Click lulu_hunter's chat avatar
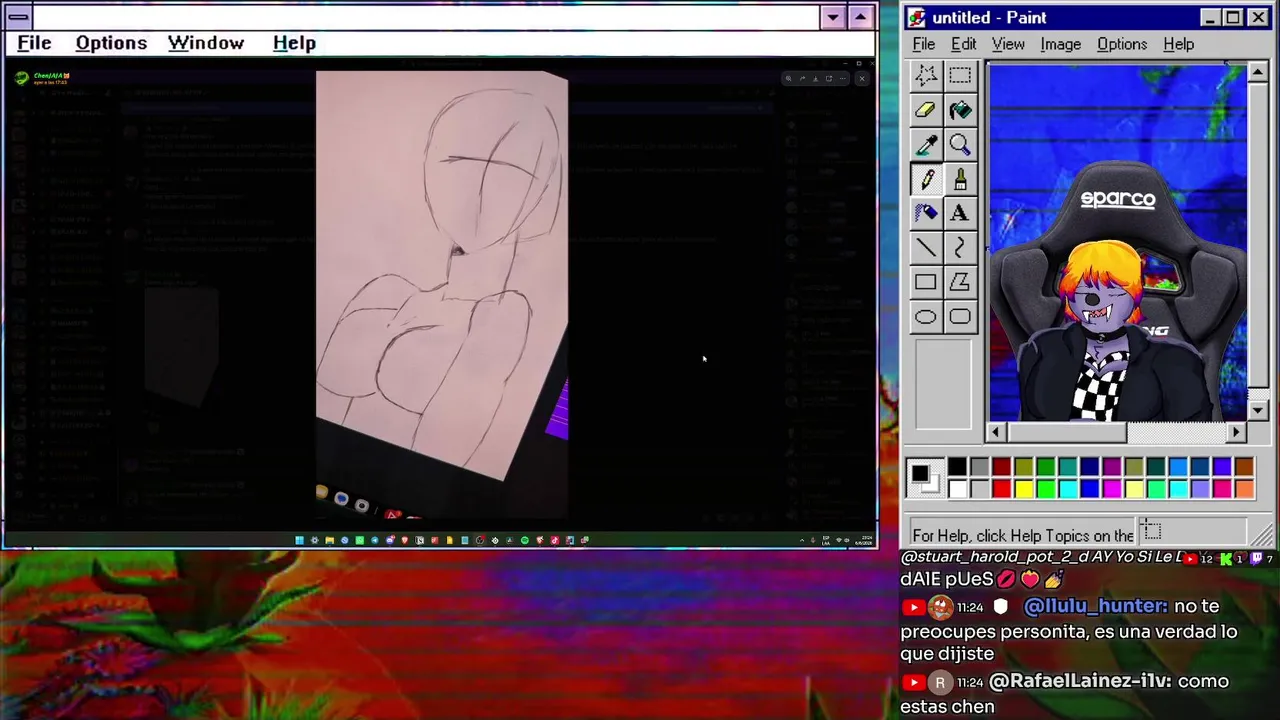The height and width of the screenshot is (720, 1280). coord(940,607)
